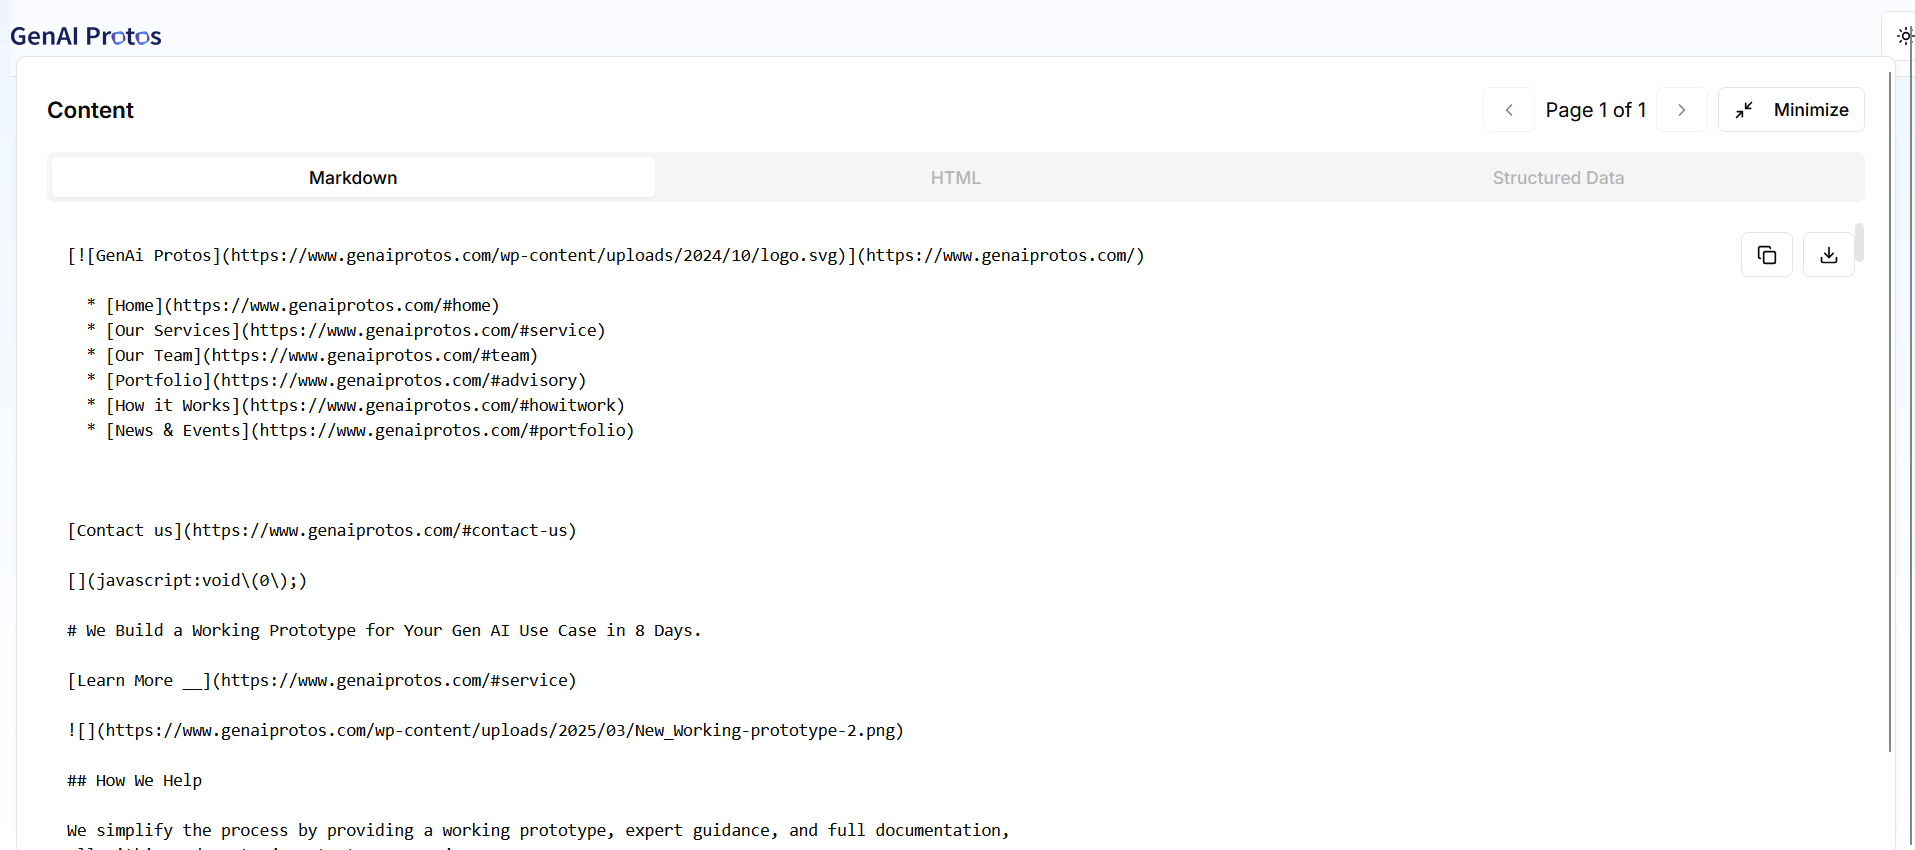Click the '## How We Help' line

coord(134,780)
